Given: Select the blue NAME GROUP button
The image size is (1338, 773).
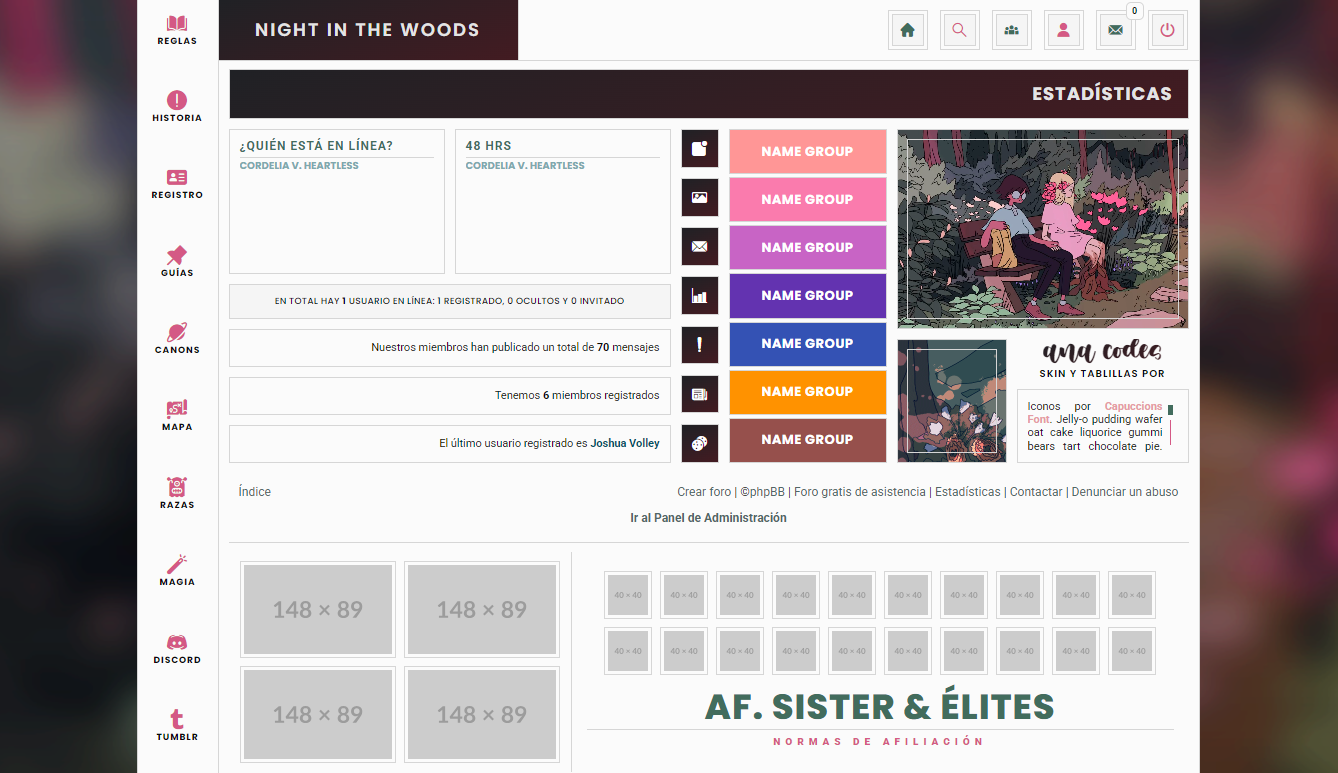Looking at the screenshot, I should pos(808,343).
